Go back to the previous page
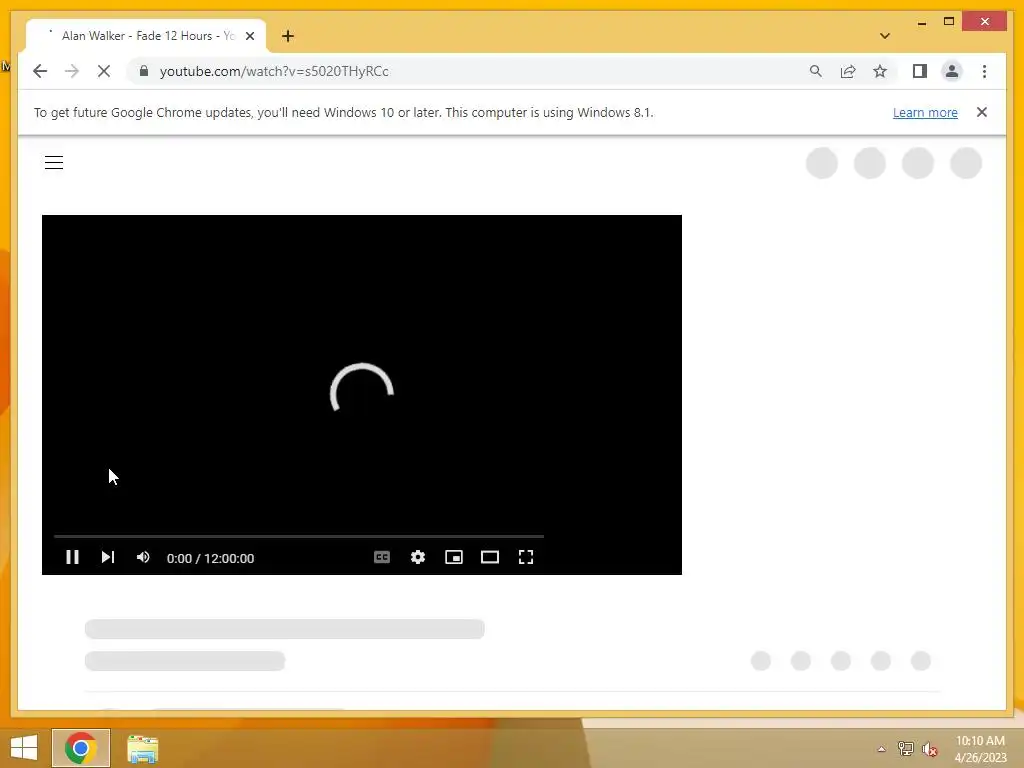Image resolution: width=1024 pixels, height=768 pixels. click(40, 71)
